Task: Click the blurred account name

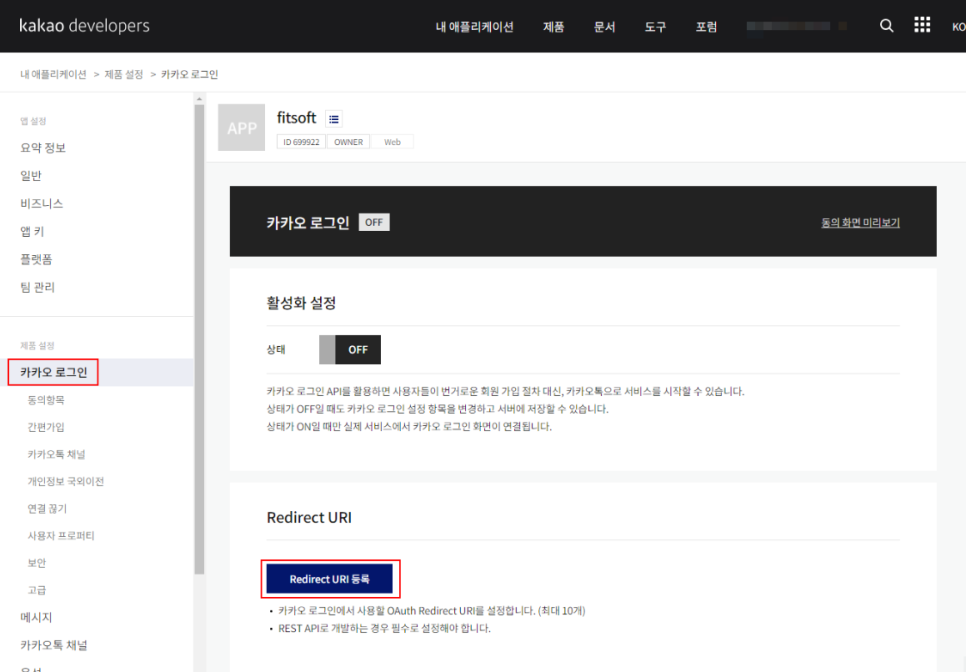Action: [796, 26]
